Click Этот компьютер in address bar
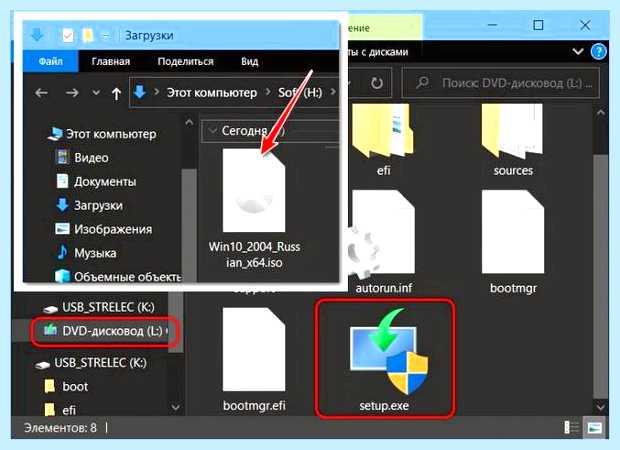This screenshot has height=450, width=620. [x=212, y=93]
